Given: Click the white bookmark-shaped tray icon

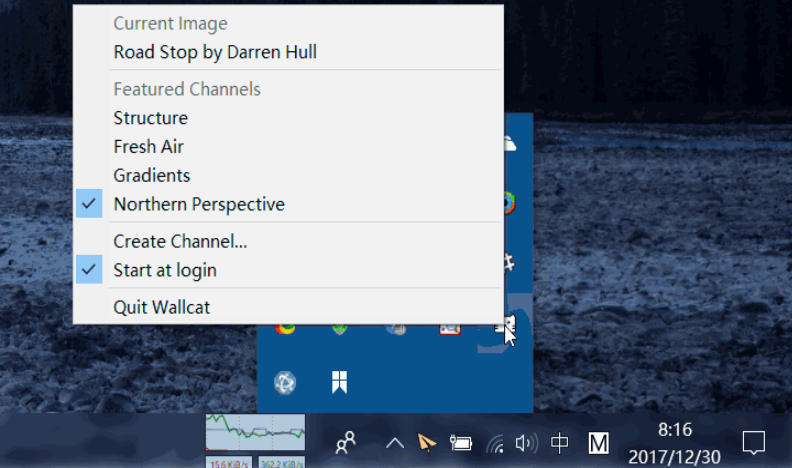Looking at the screenshot, I should 340,382.
